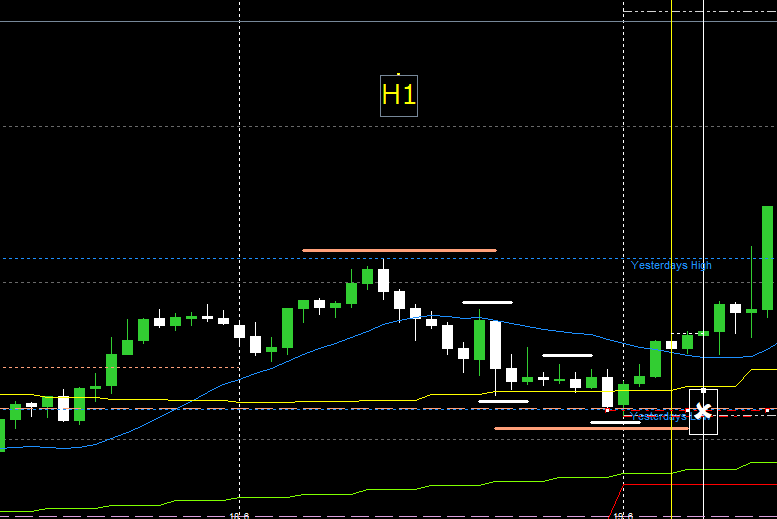The height and width of the screenshot is (519, 777).
Task: Select the white bar below large white candle
Action: click(x=503, y=401)
